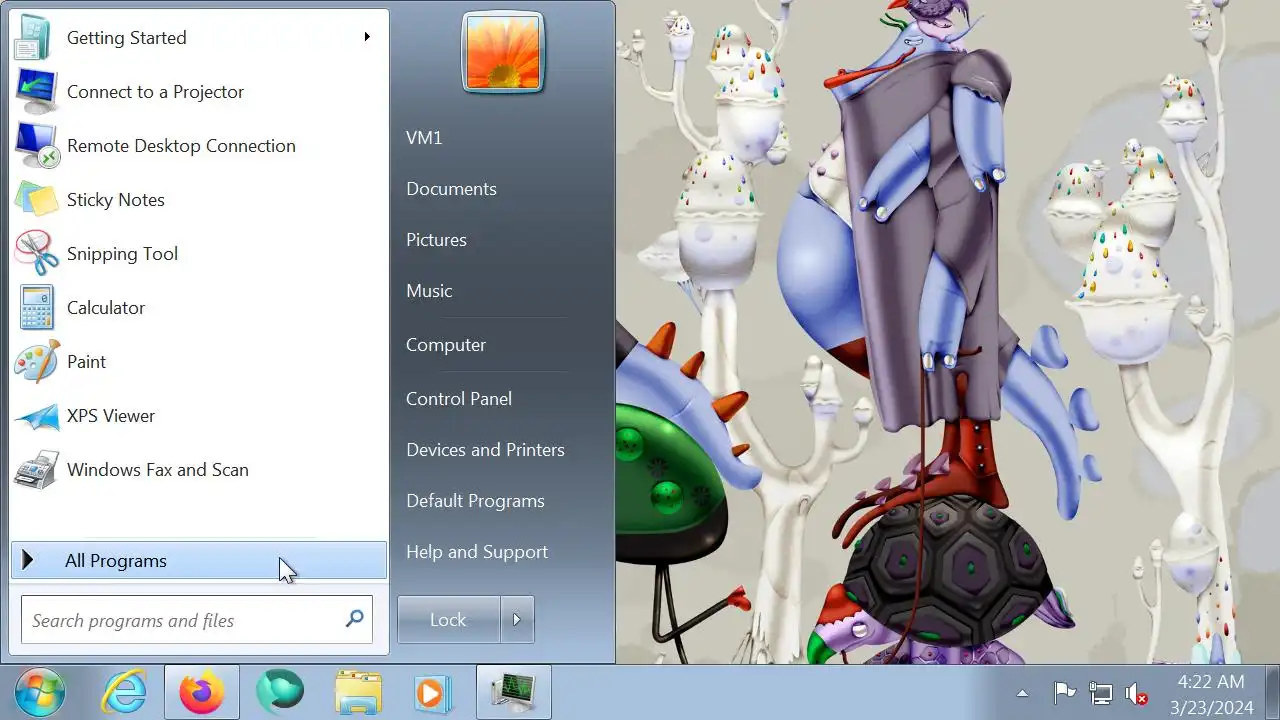Click the Search programs and files box
This screenshot has height=720, width=1280.
(197, 620)
